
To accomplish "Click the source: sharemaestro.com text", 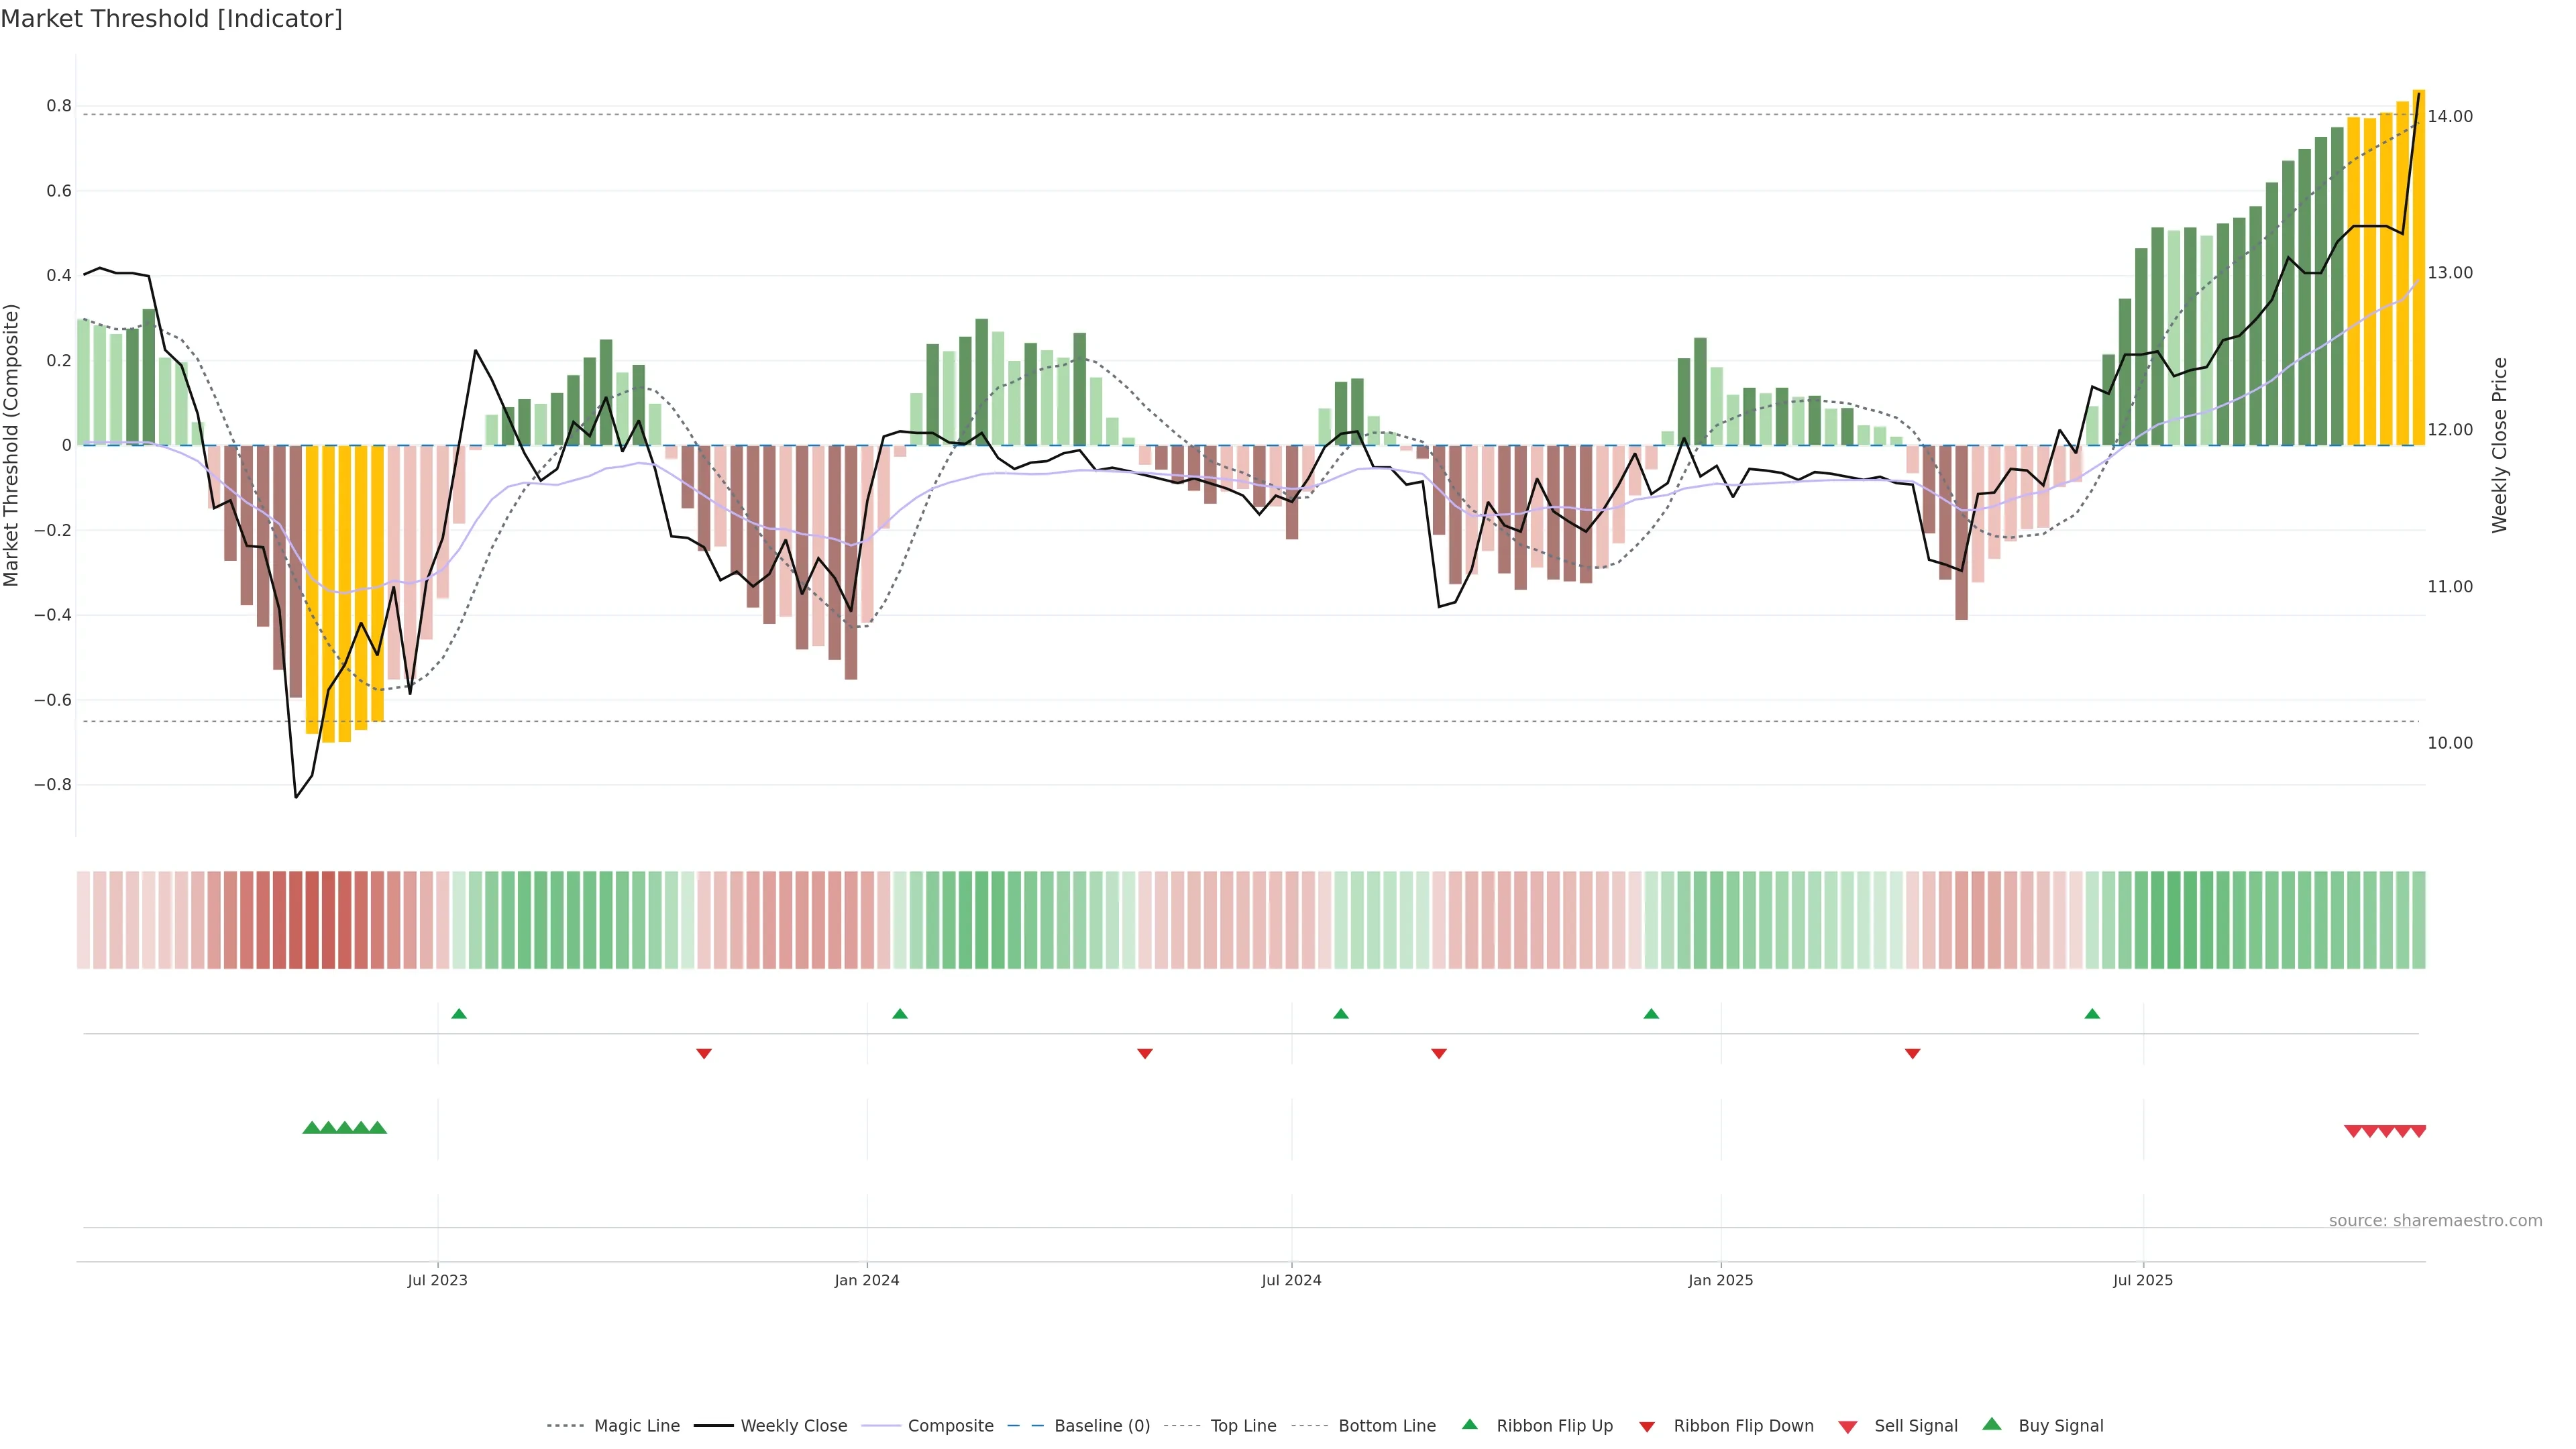I will pos(2435,1221).
